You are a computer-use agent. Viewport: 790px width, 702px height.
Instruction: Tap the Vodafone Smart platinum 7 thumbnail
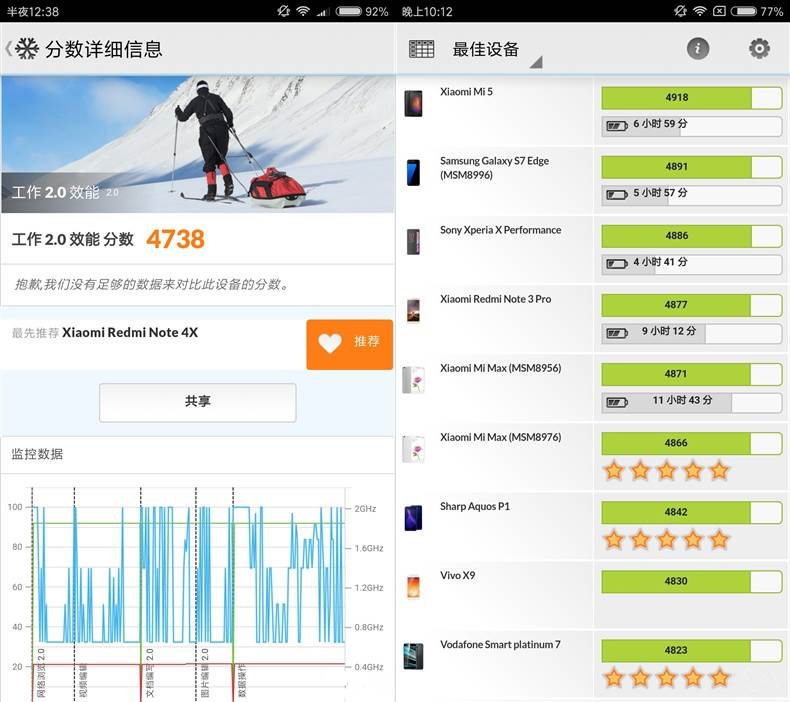click(413, 656)
